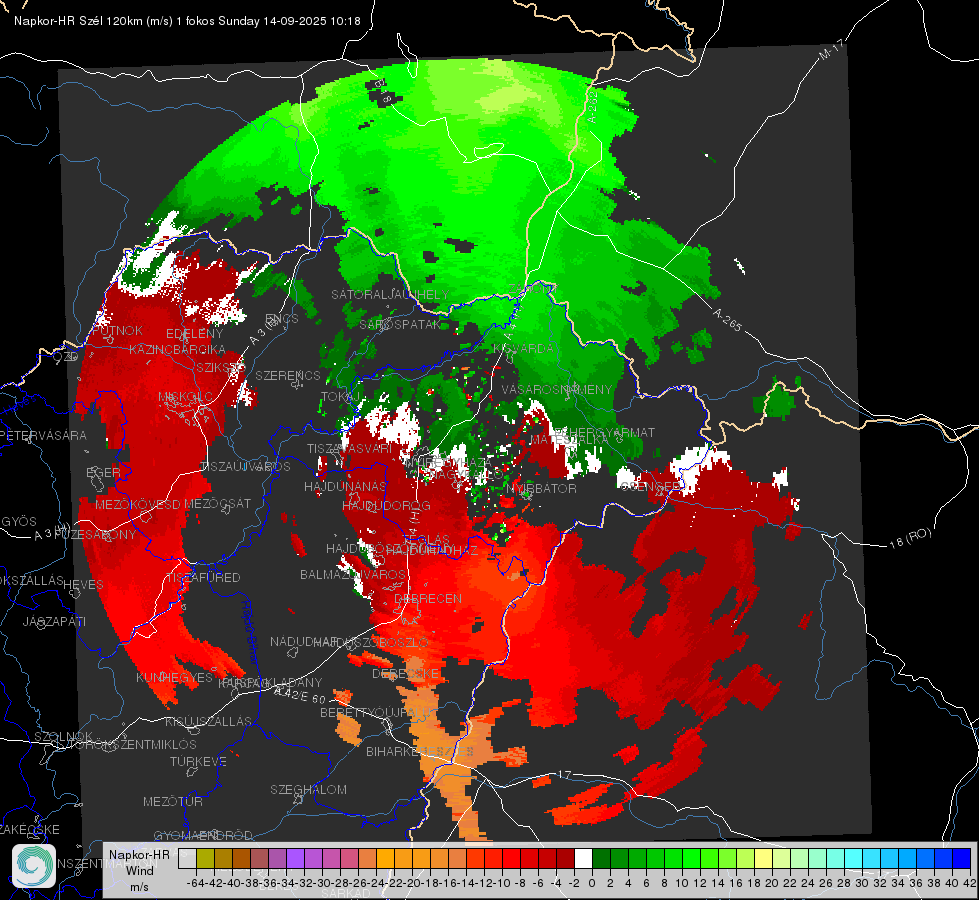Click the PUTNOK town label
Image resolution: width=979 pixels, height=900 pixels.
(x=118, y=330)
